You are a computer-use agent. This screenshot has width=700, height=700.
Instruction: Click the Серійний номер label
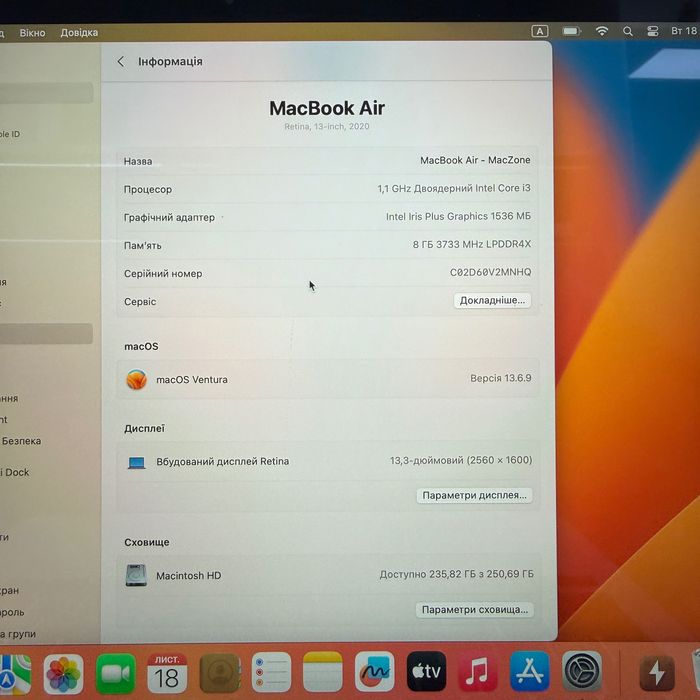pos(163,274)
